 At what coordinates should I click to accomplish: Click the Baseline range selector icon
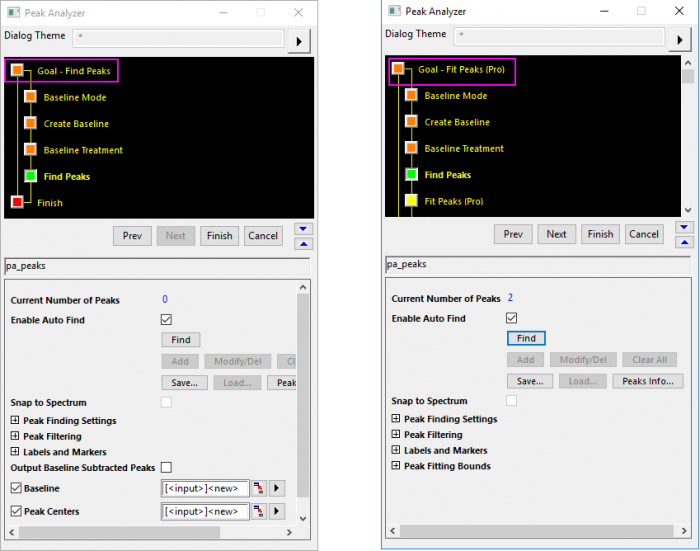click(259, 488)
